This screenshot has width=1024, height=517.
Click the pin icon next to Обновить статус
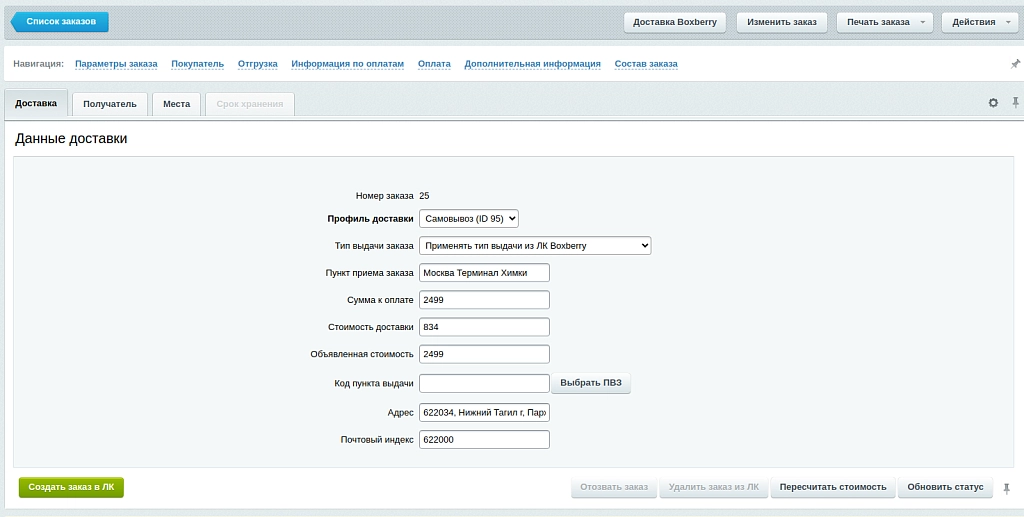point(1006,488)
